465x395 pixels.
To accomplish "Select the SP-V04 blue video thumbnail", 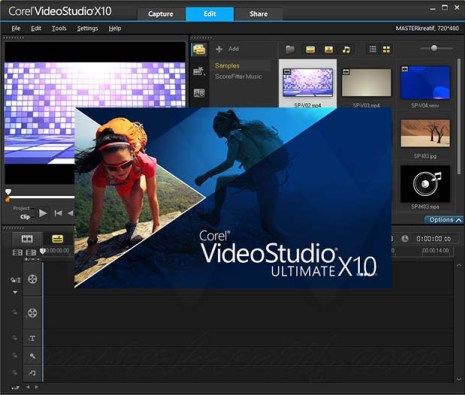I will [425, 82].
